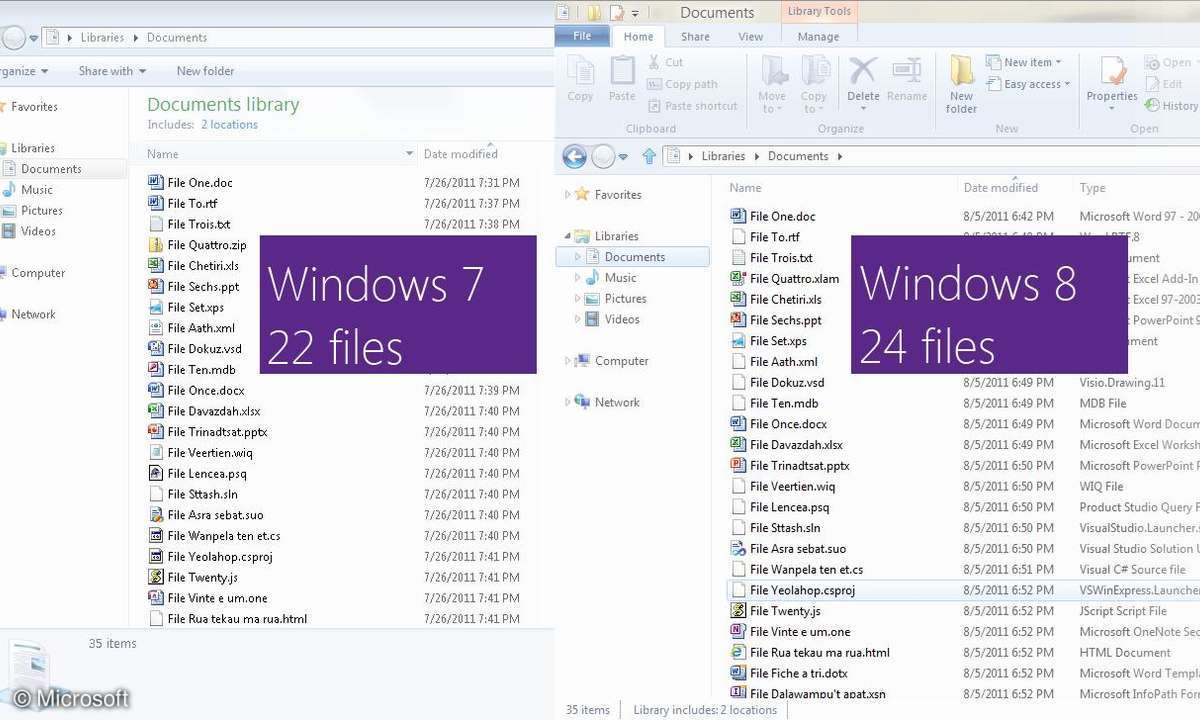The height and width of the screenshot is (720, 1200).
Task: Click Libraries in the Windows 8 address breadcrumb
Action: (x=723, y=156)
